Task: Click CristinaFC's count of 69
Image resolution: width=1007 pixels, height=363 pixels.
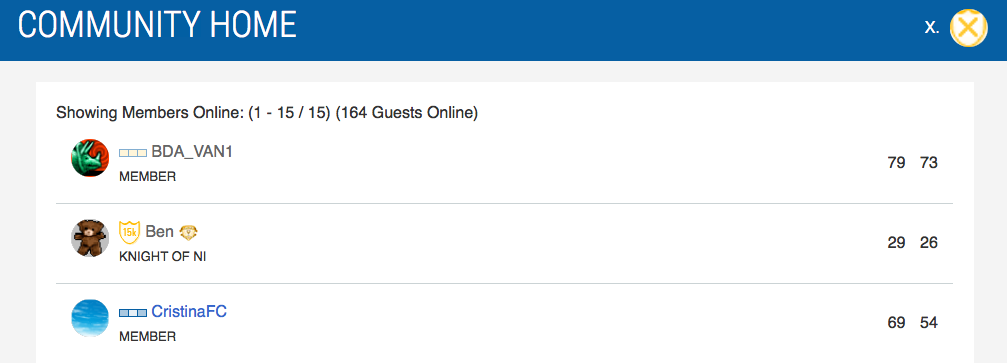Action: (897, 323)
